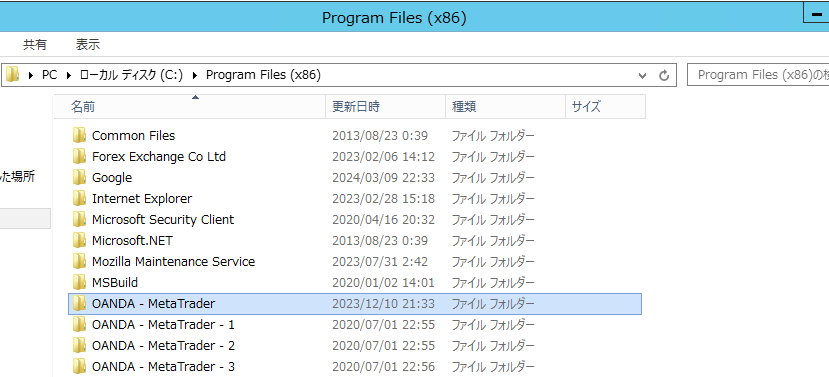Expand the arrow before Program Files (x86) breadcrumb

[x=195, y=76]
